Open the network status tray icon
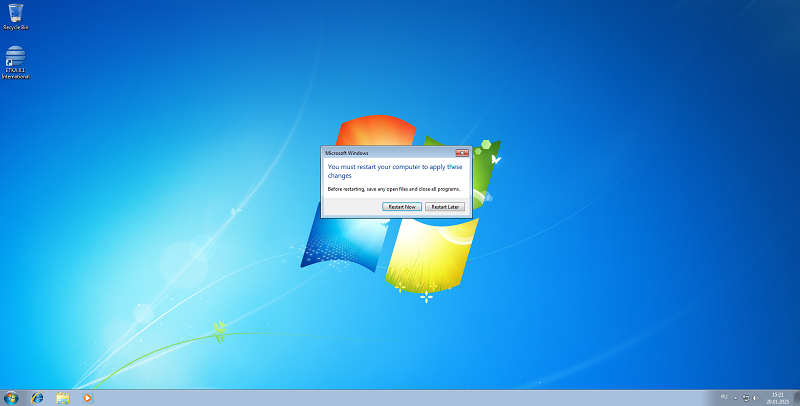Image resolution: width=800 pixels, height=406 pixels. click(x=746, y=398)
